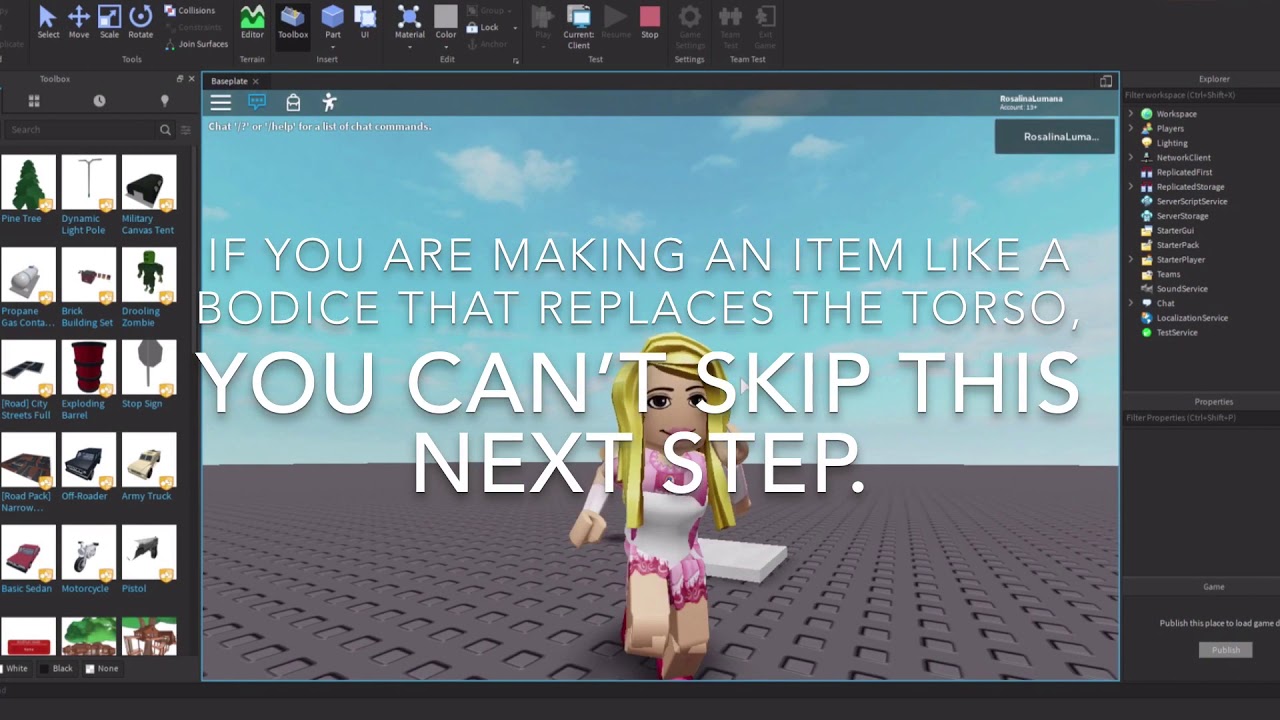Select StarterPack in Explorer

coord(1177,245)
